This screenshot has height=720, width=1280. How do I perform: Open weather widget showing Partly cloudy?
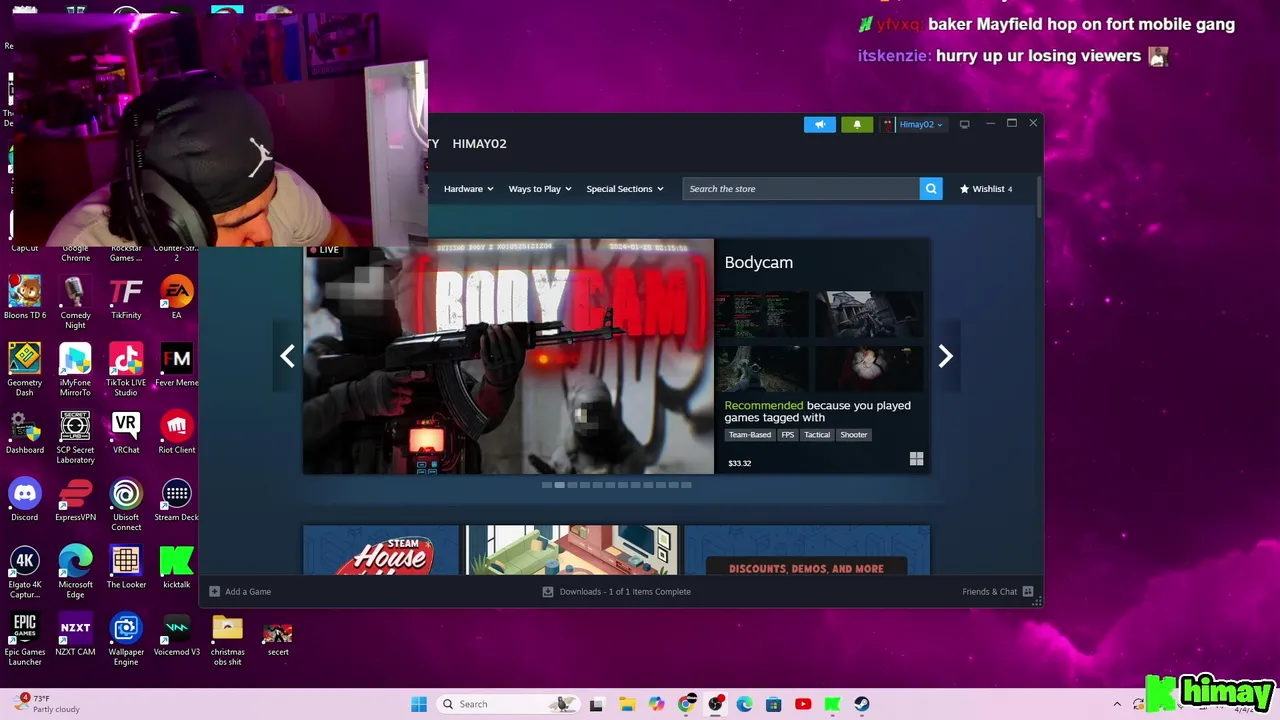45,704
